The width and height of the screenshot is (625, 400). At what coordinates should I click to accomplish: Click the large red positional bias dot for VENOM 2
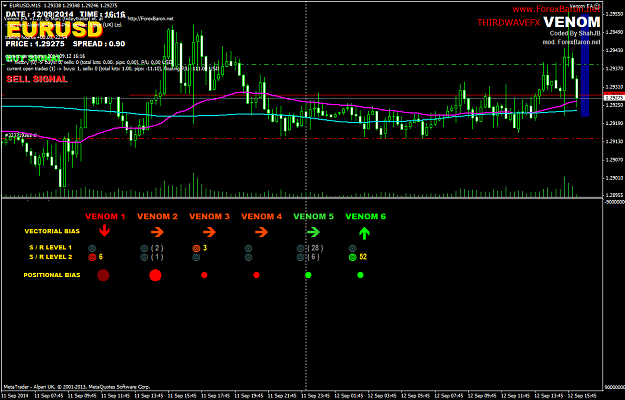[155, 275]
